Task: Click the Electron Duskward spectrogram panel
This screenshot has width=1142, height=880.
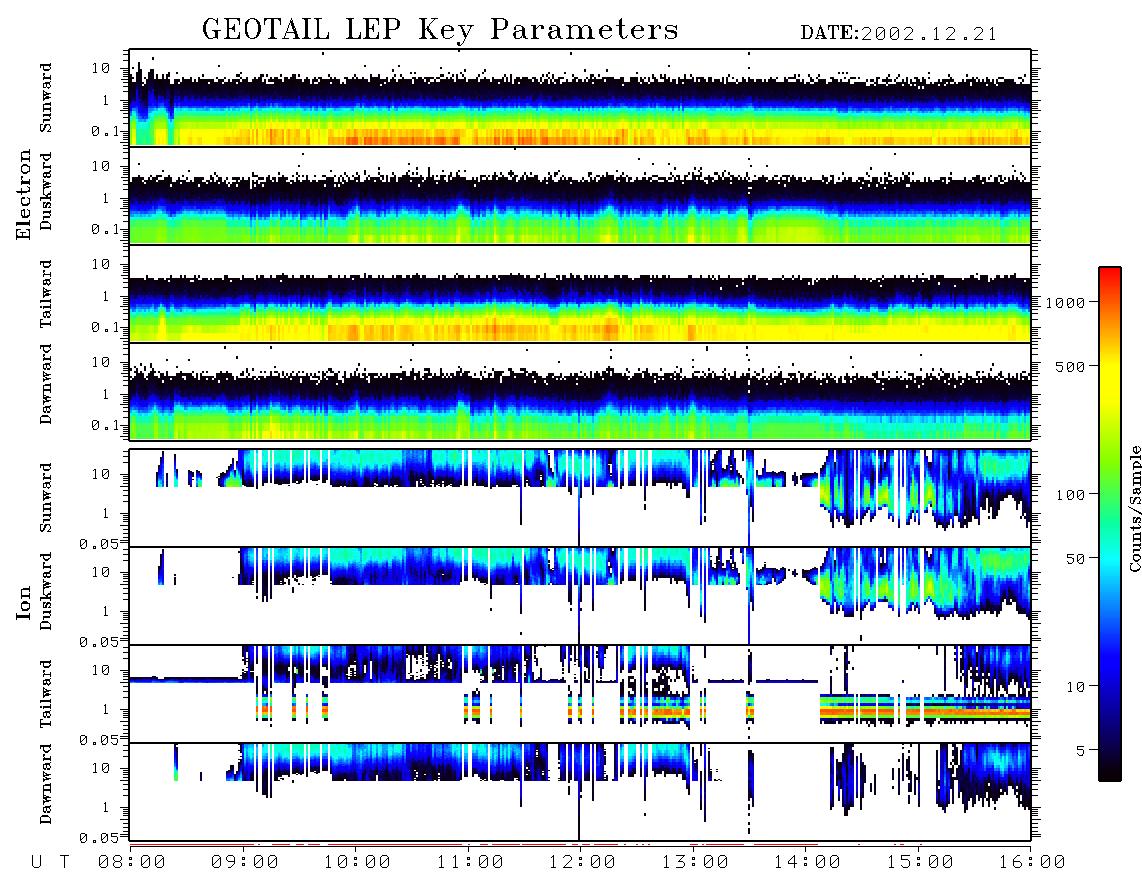Action: tap(580, 195)
